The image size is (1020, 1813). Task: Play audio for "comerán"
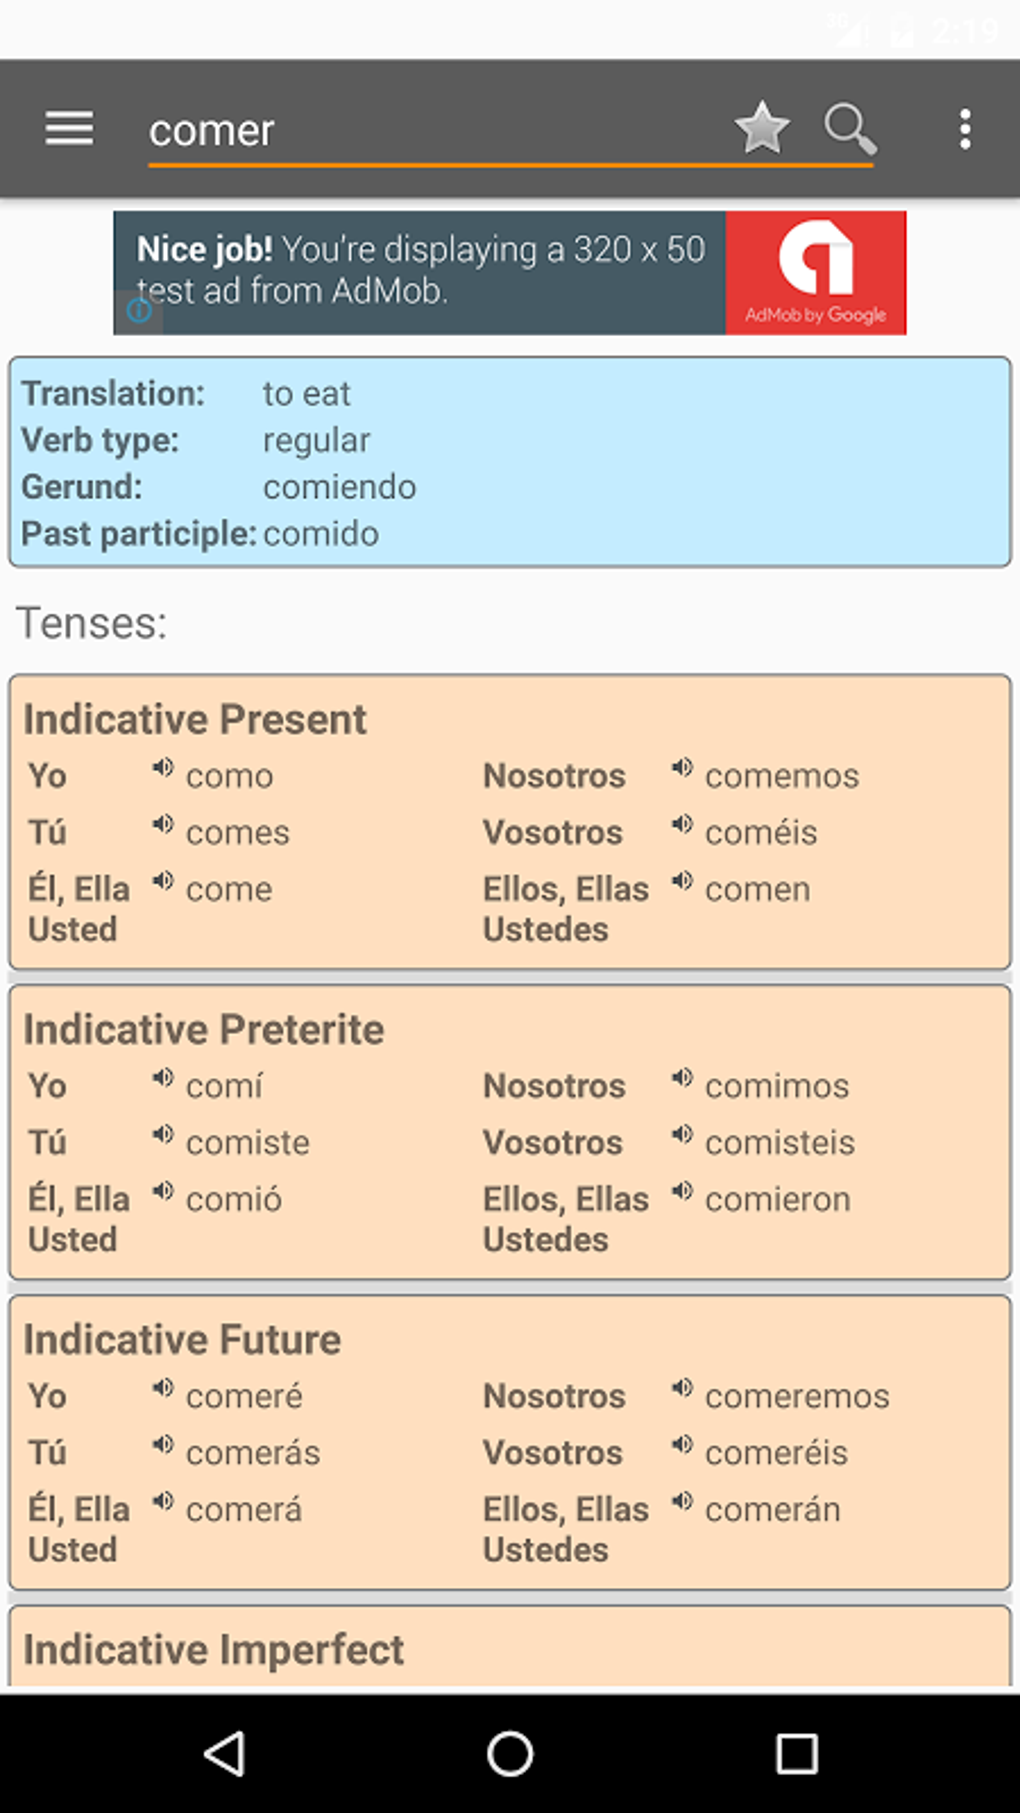click(x=682, y=1500)
